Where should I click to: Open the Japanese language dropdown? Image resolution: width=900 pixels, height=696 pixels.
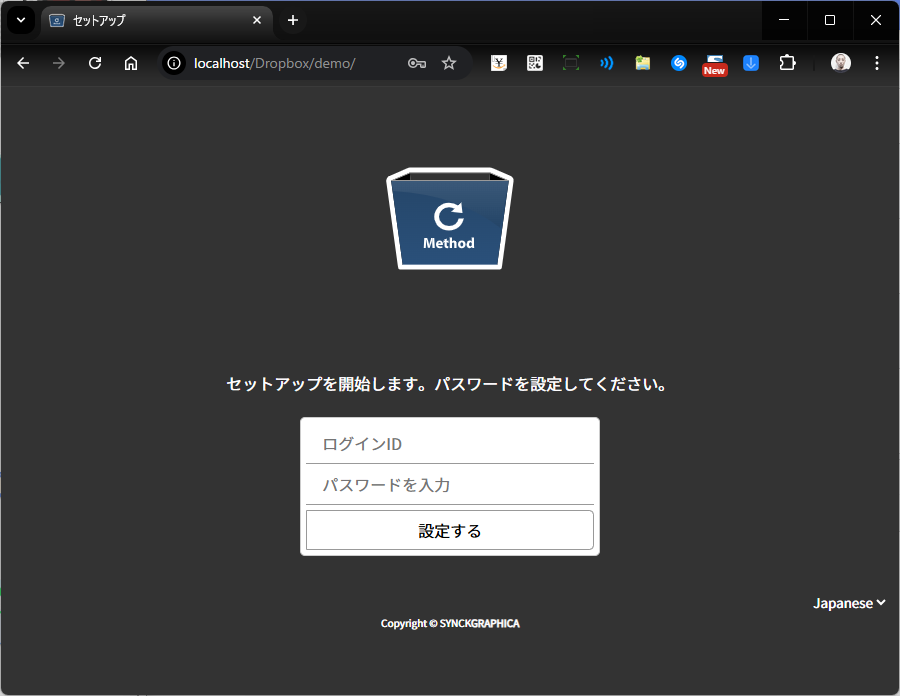coord(849,603)
